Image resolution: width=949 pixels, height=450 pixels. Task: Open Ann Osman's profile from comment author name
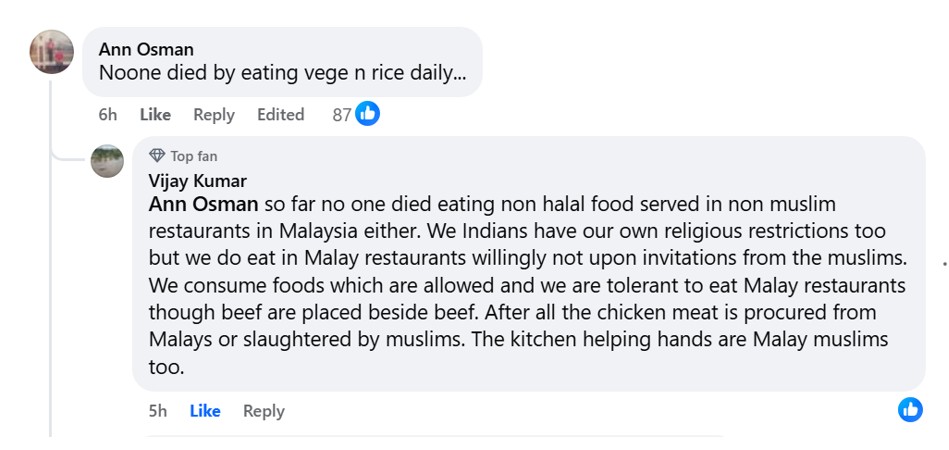[x=146, y=49]
